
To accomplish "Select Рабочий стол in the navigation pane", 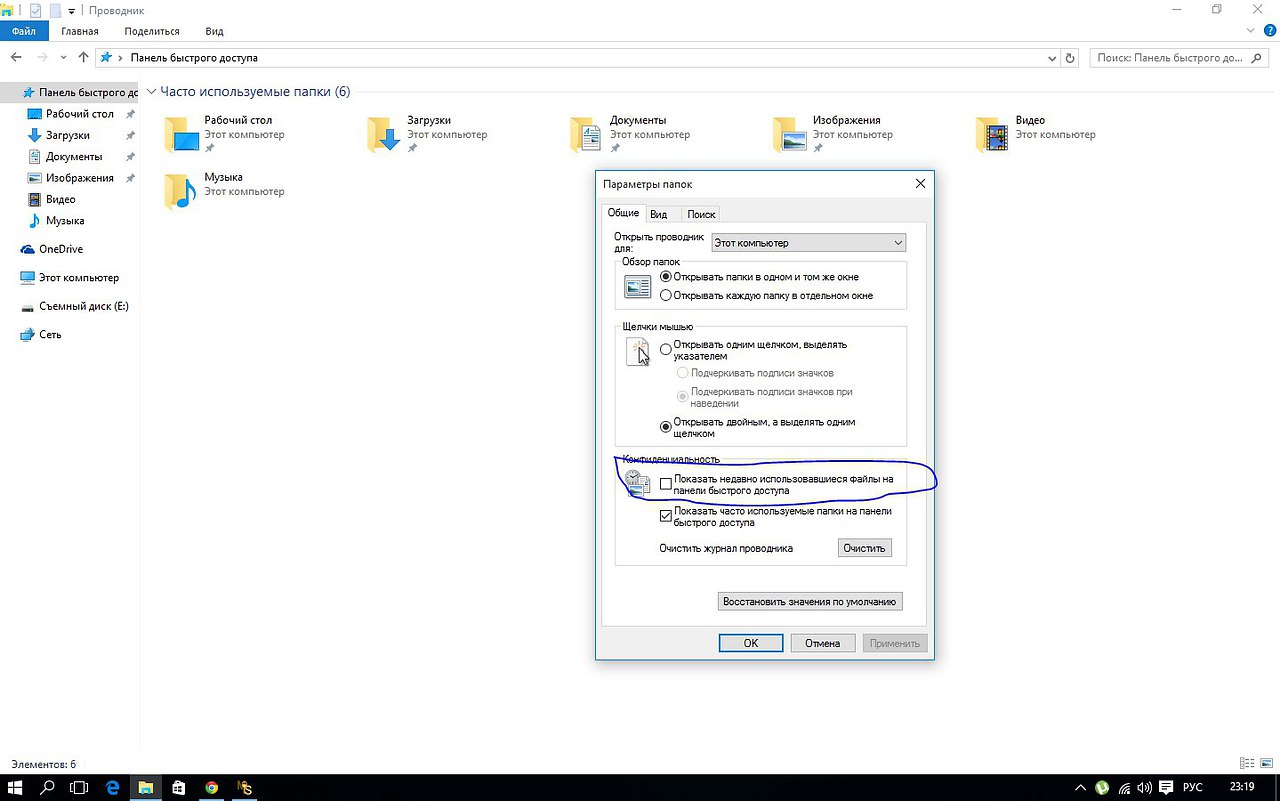I will tap(80, 114).
